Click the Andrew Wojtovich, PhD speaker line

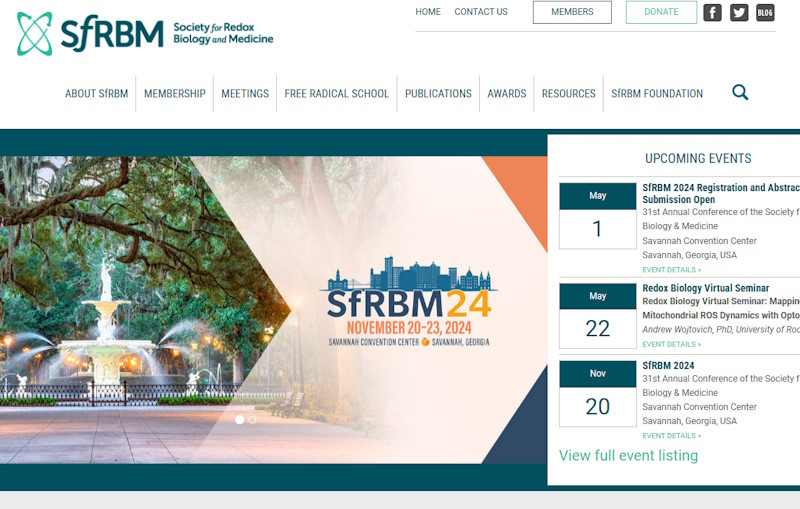(x=721, y=329)
